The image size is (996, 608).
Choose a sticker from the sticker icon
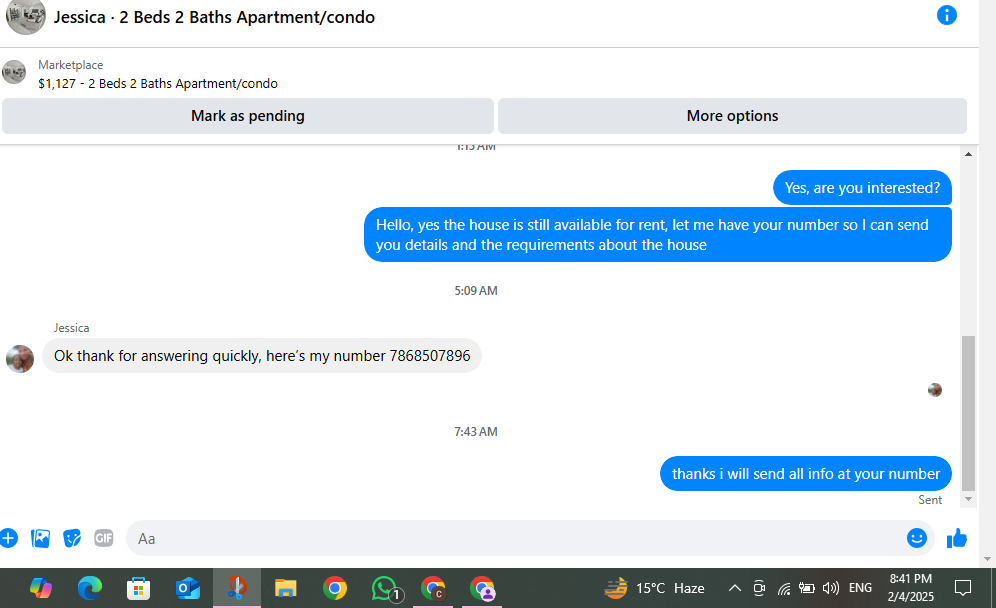72,538
